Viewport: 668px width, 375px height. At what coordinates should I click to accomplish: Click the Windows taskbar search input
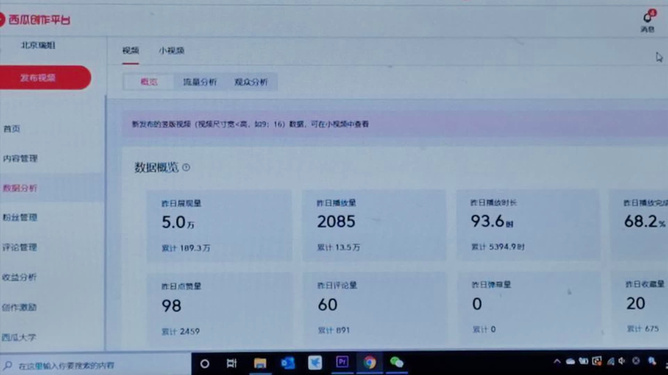pyautogui.click(x=96, y=365)
